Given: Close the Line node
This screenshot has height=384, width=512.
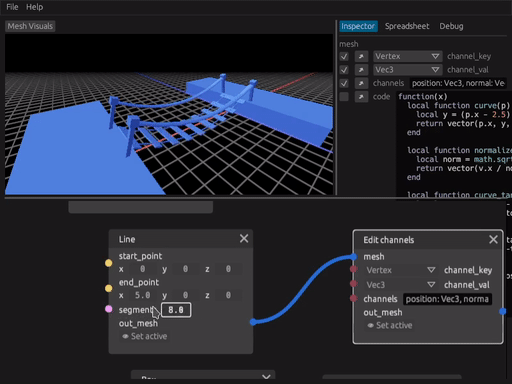Looking at the screenshot, I should (244, 239).
